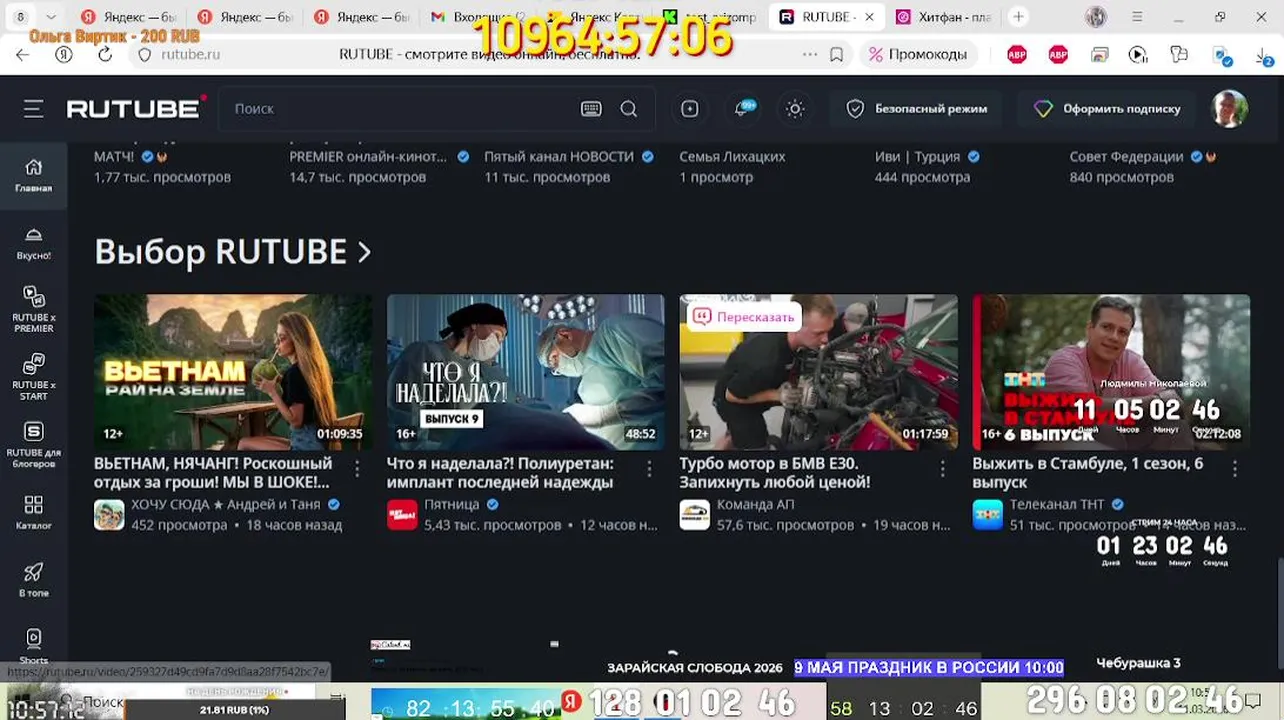Viewport: 1284px width, 720px height.
Task: Click the RUTUBE logo
Action: (137, 108)
